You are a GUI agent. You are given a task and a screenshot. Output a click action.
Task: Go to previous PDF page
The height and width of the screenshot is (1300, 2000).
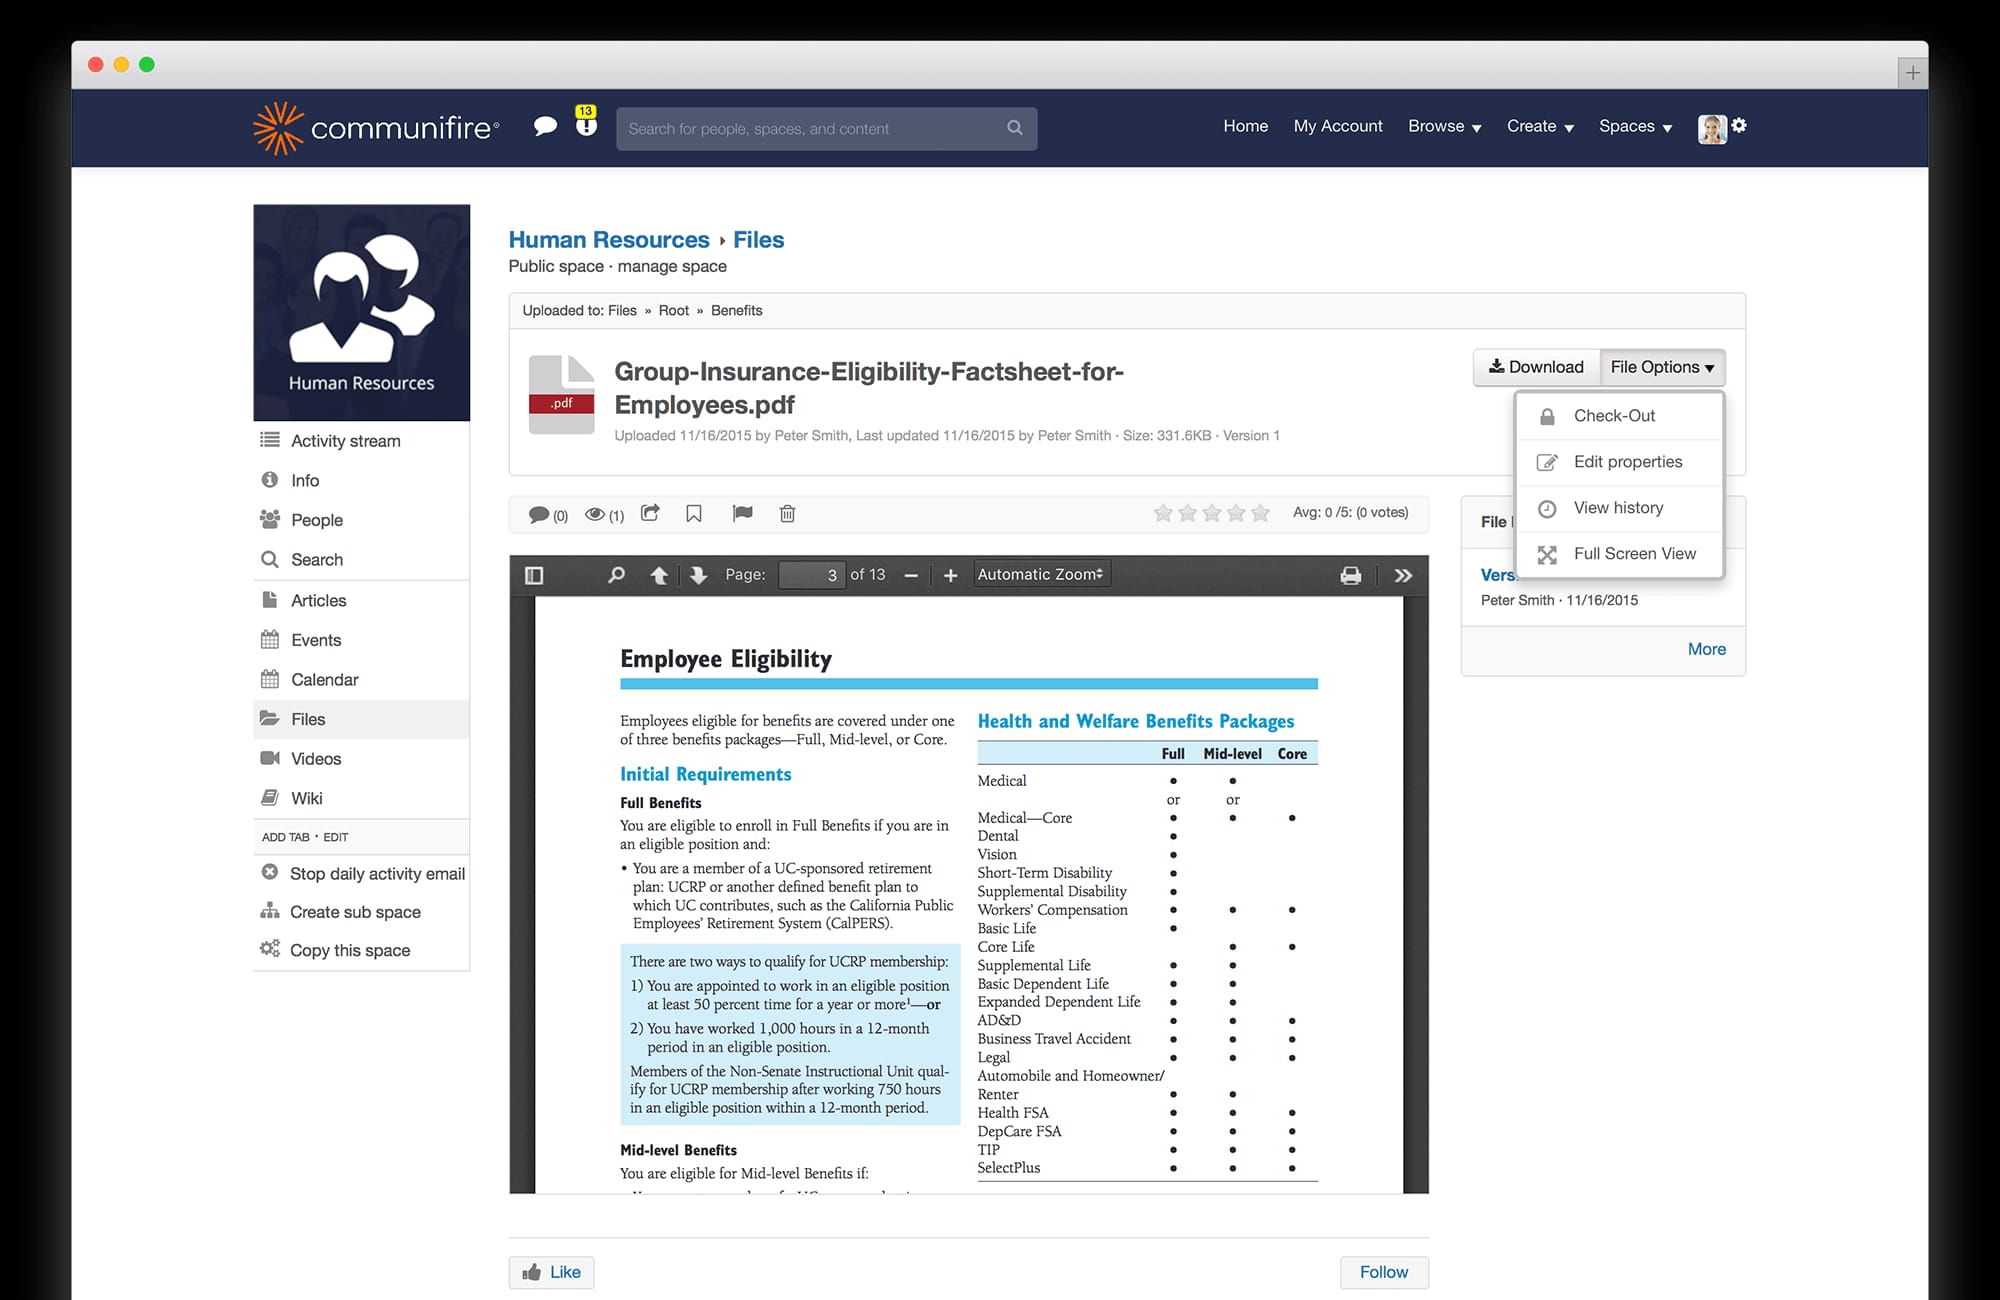click(x=659, y=575)
